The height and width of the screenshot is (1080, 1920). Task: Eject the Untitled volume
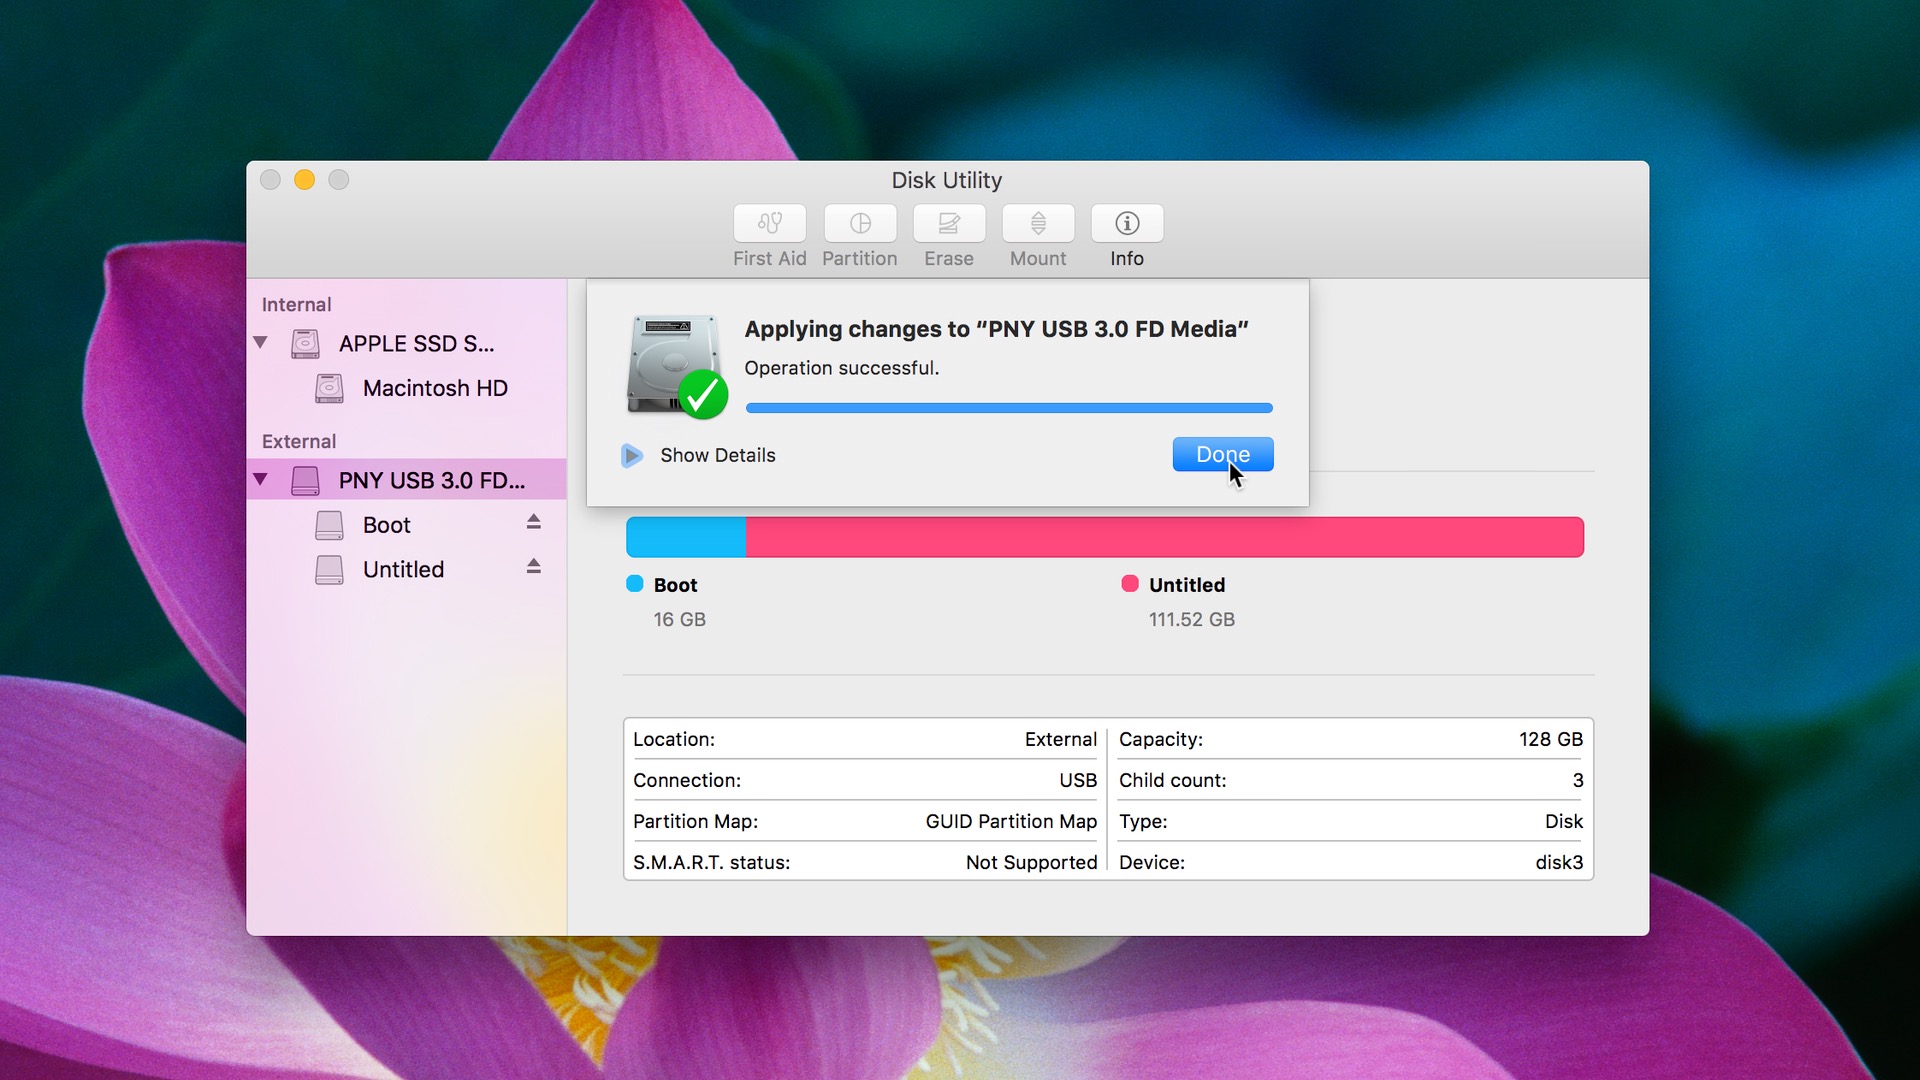pyautogui.click(x=533, y=567)
